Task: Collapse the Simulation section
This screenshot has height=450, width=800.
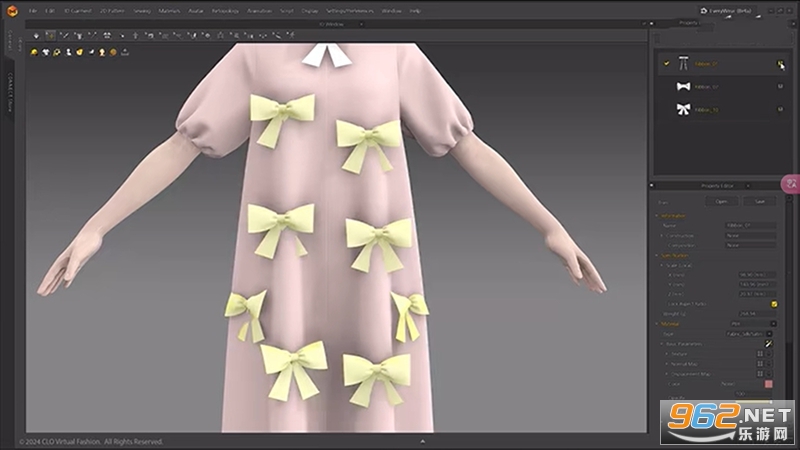Action: pos(657,256)
